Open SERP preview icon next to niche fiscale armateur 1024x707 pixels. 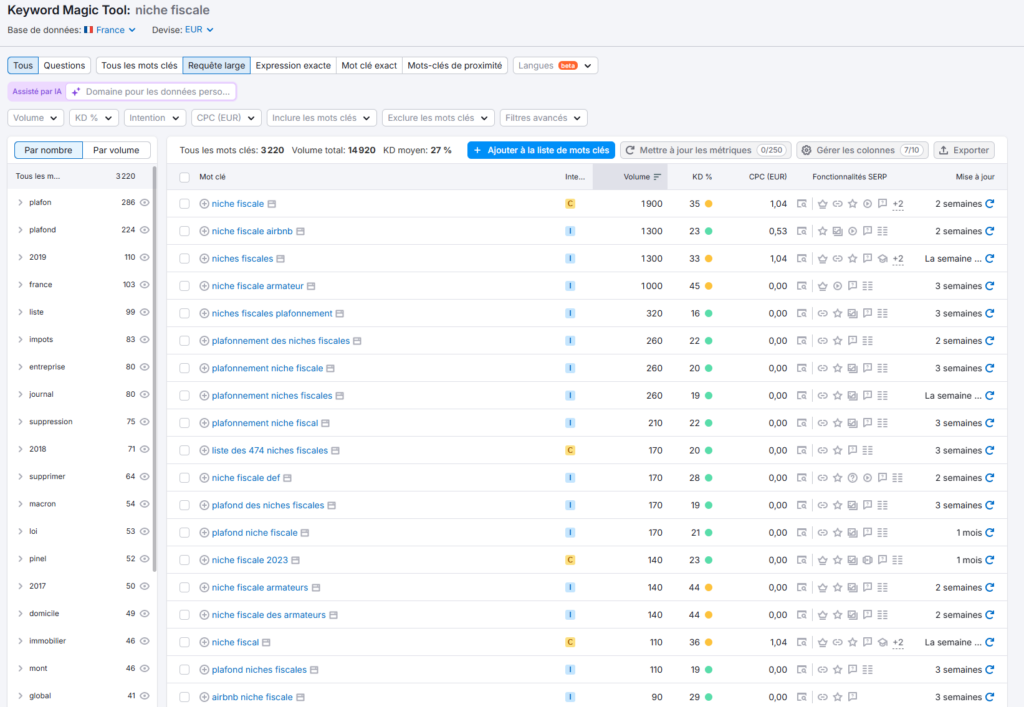coord(313,286)
